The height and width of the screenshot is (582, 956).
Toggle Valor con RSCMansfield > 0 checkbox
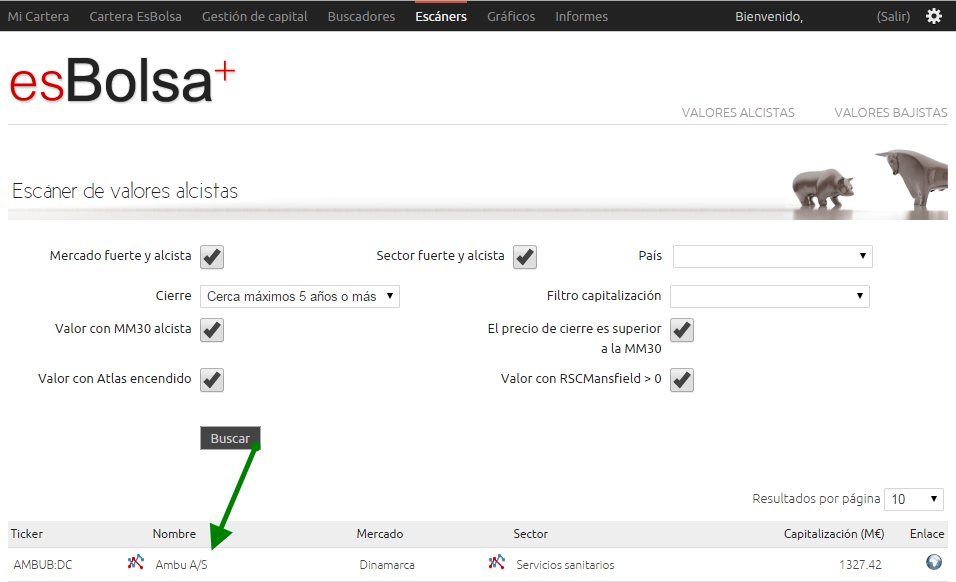pos(682,380)
